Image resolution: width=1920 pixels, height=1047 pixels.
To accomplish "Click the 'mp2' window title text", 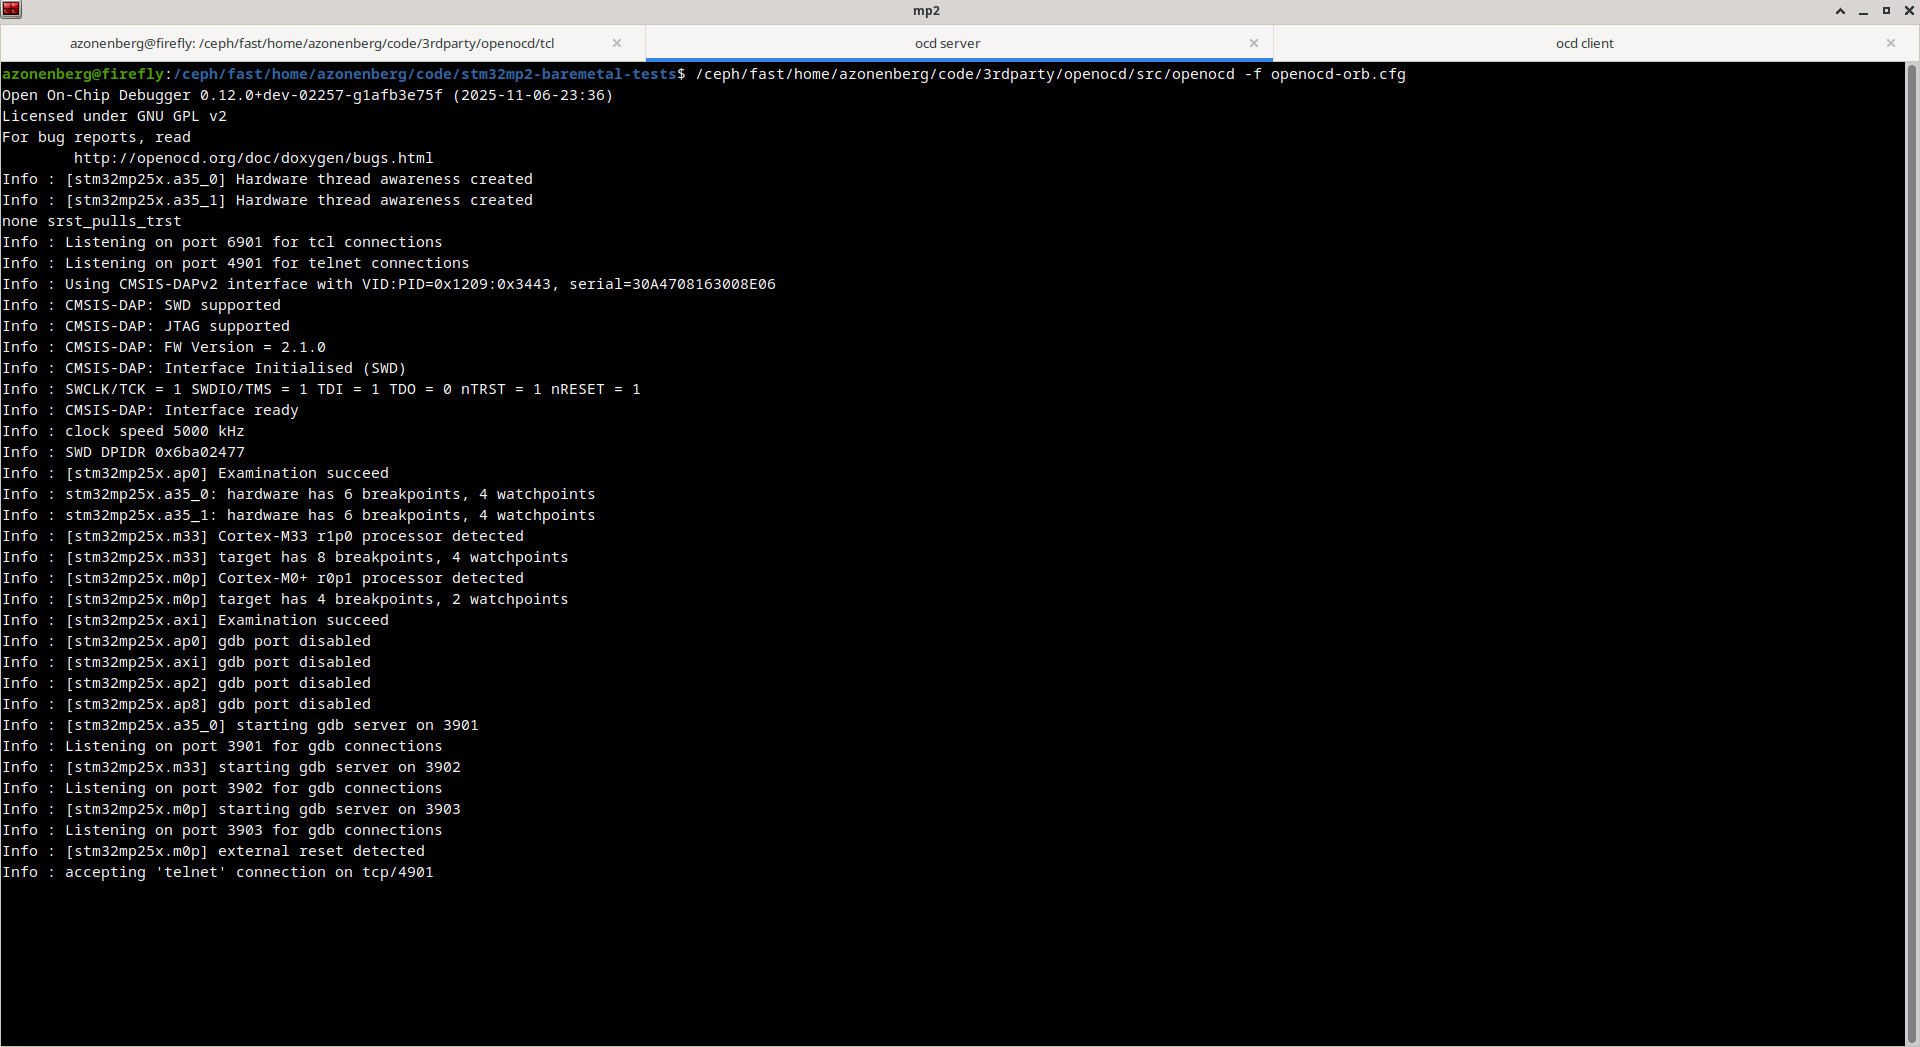I will (926, 11).
